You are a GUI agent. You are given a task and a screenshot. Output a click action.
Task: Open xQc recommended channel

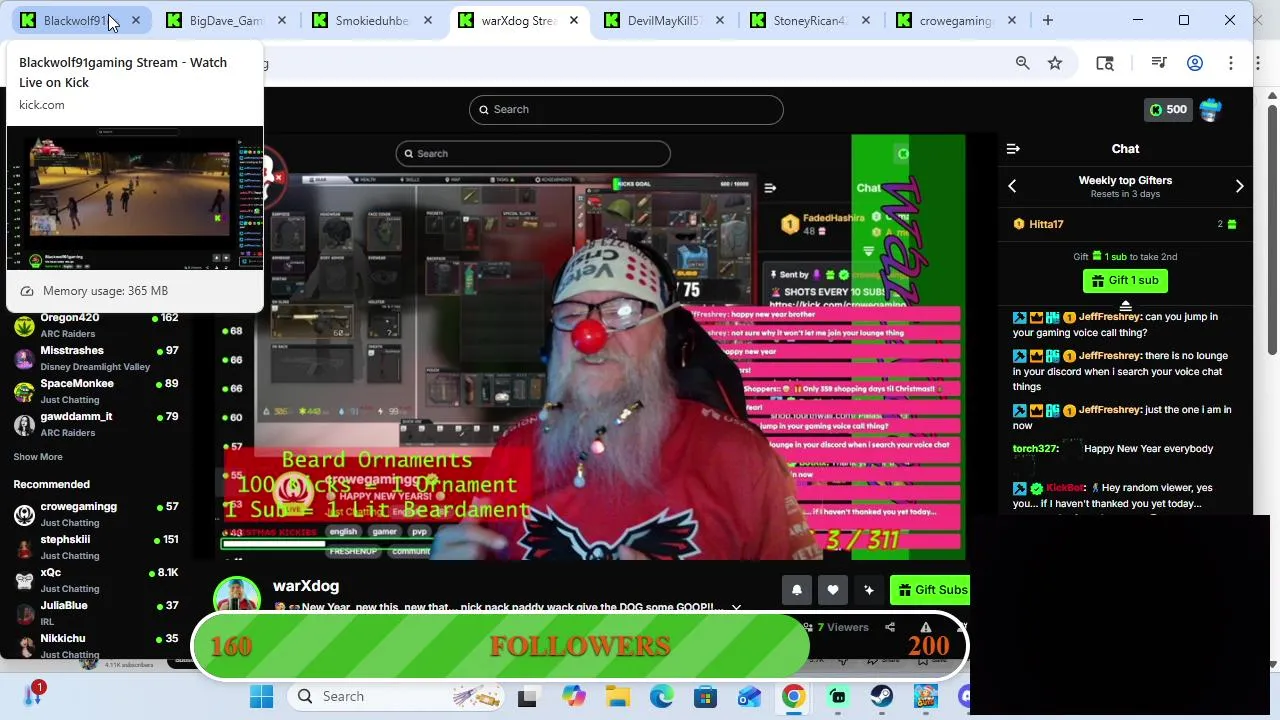(96, 580)
